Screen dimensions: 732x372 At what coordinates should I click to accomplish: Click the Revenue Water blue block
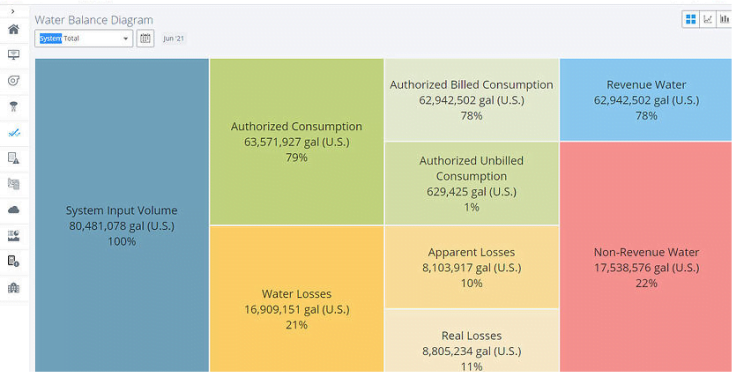point(646,99)
